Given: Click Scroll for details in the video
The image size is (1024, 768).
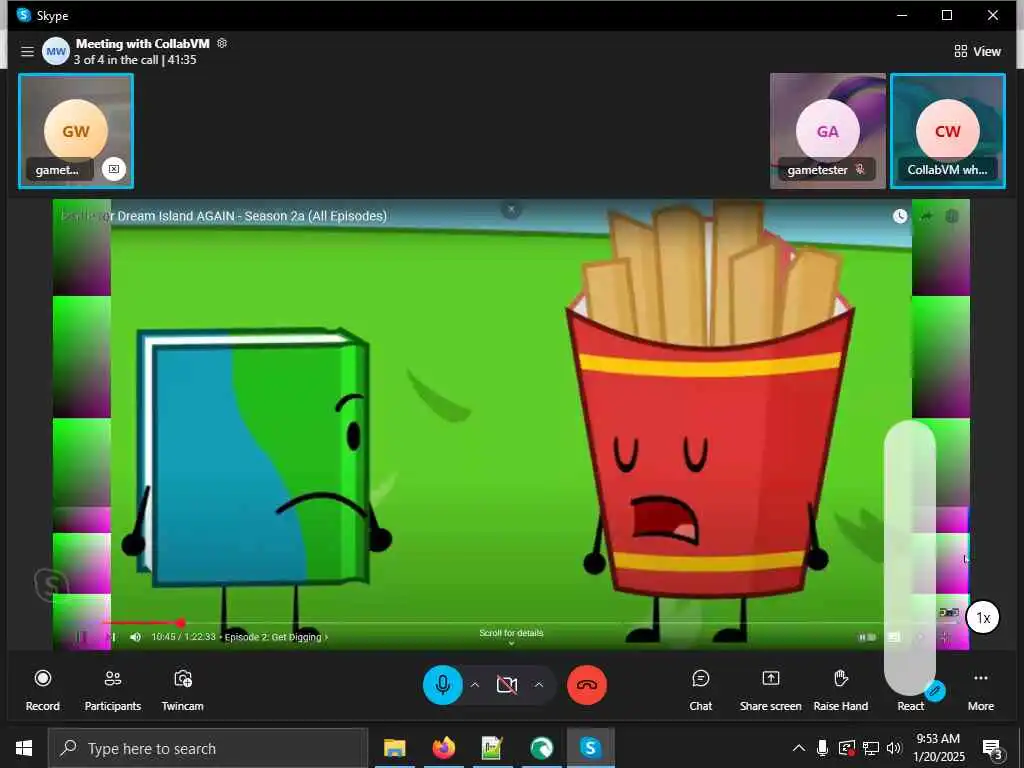Looking at the screenshot, I should [511, 633].
